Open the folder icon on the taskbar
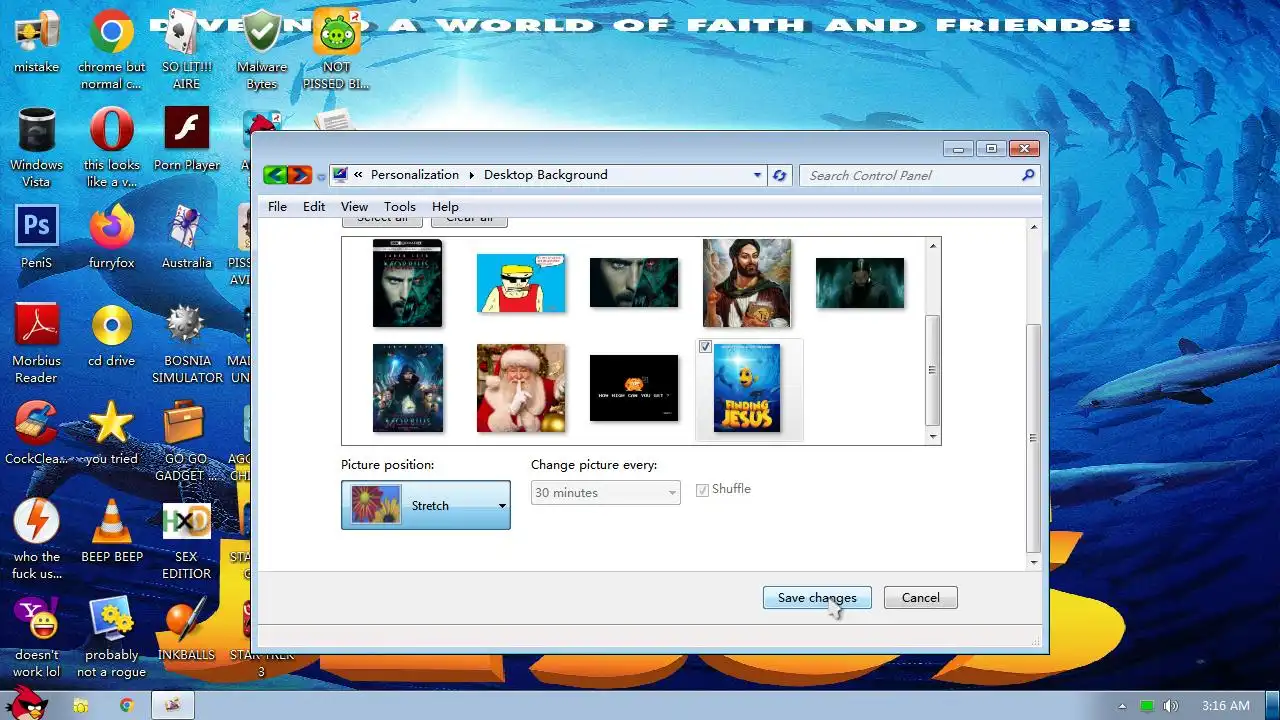The image size is (1280, 720). click(x=81, y=705)
